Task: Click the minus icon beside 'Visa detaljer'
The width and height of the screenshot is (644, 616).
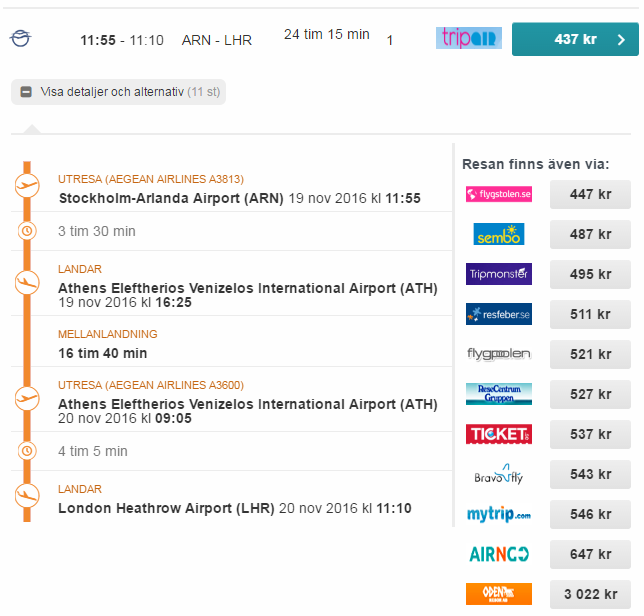Action: (26, 92)
